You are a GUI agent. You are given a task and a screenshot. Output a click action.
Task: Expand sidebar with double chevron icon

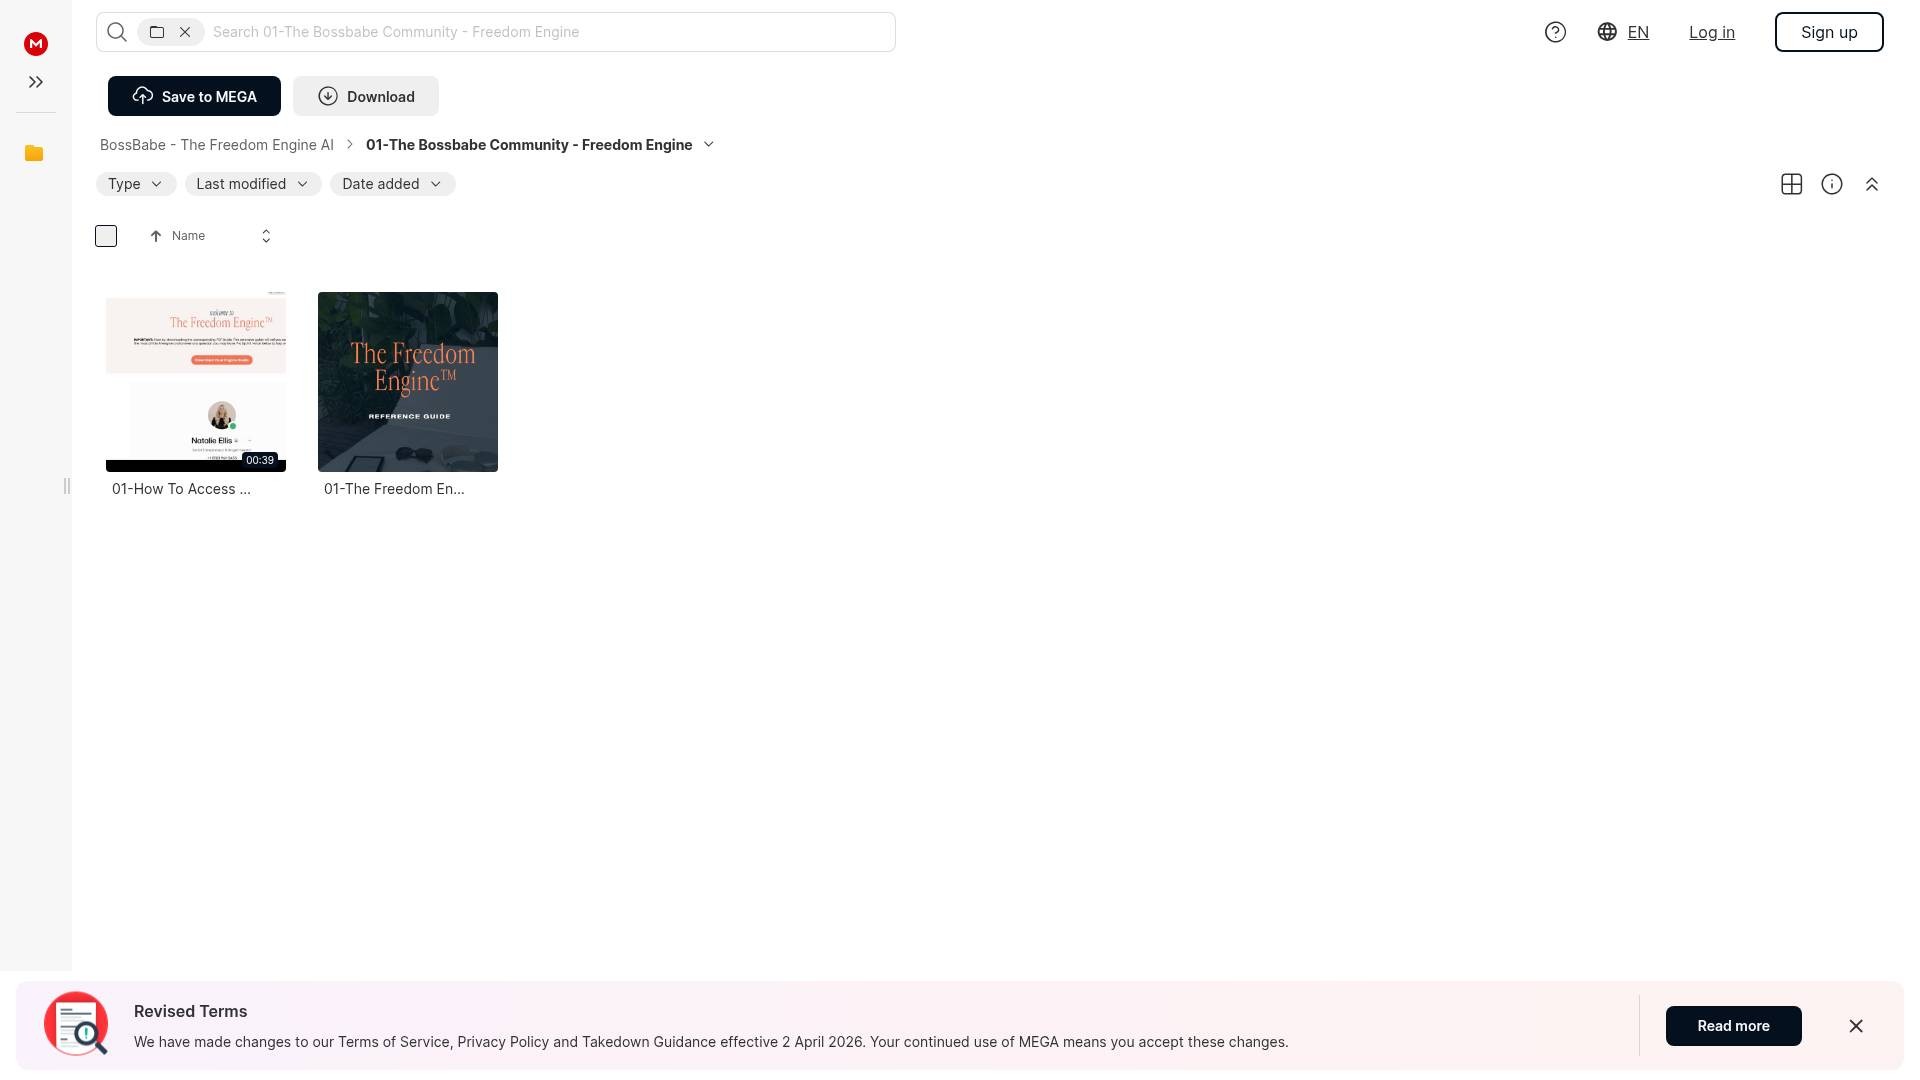[x=36, y=82]
